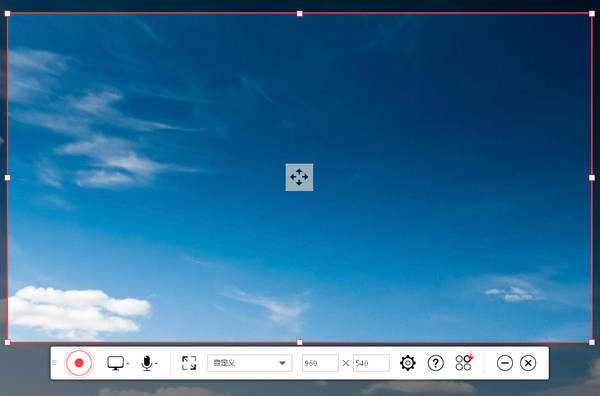Open the dropdown arrow beside the microphone icon
This screenshot has width=600, height=396.
tap(156, 363)
